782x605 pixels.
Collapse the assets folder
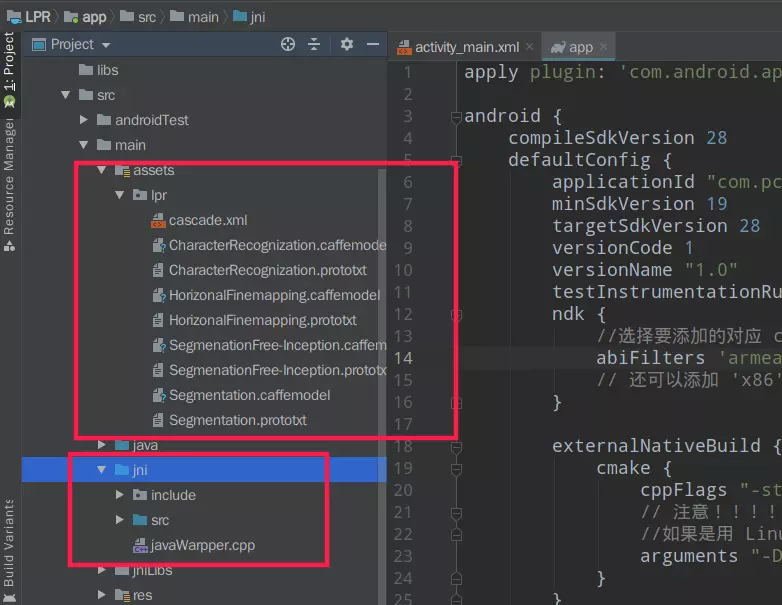(x=101, y=171)
